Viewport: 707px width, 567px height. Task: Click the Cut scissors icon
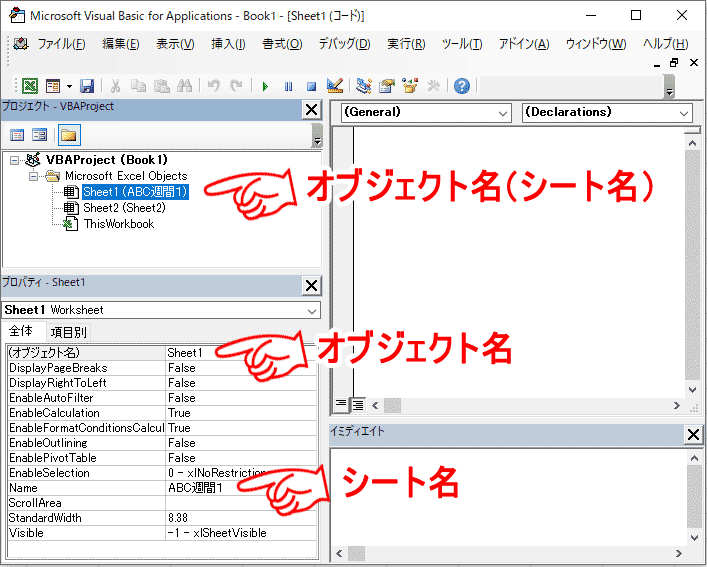[115, 86]
